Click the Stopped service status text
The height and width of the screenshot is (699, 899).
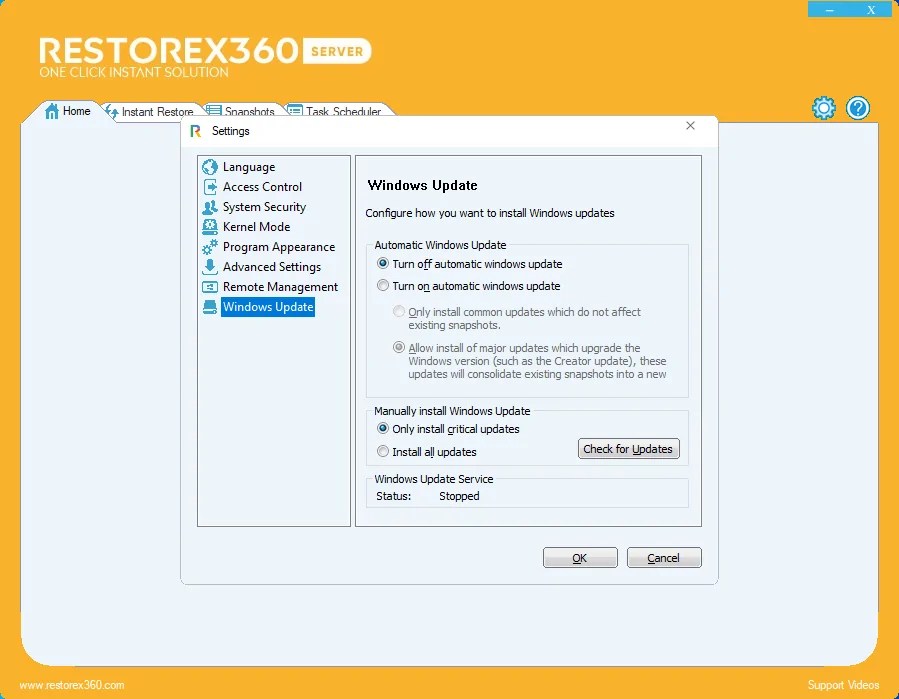(x=459, y=496)
